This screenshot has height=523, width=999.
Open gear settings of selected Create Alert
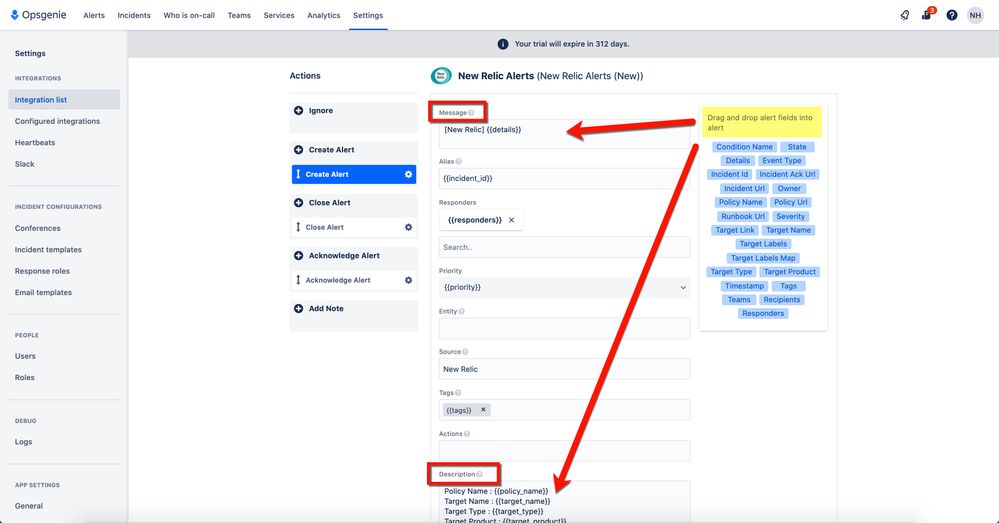click(408, 174)
